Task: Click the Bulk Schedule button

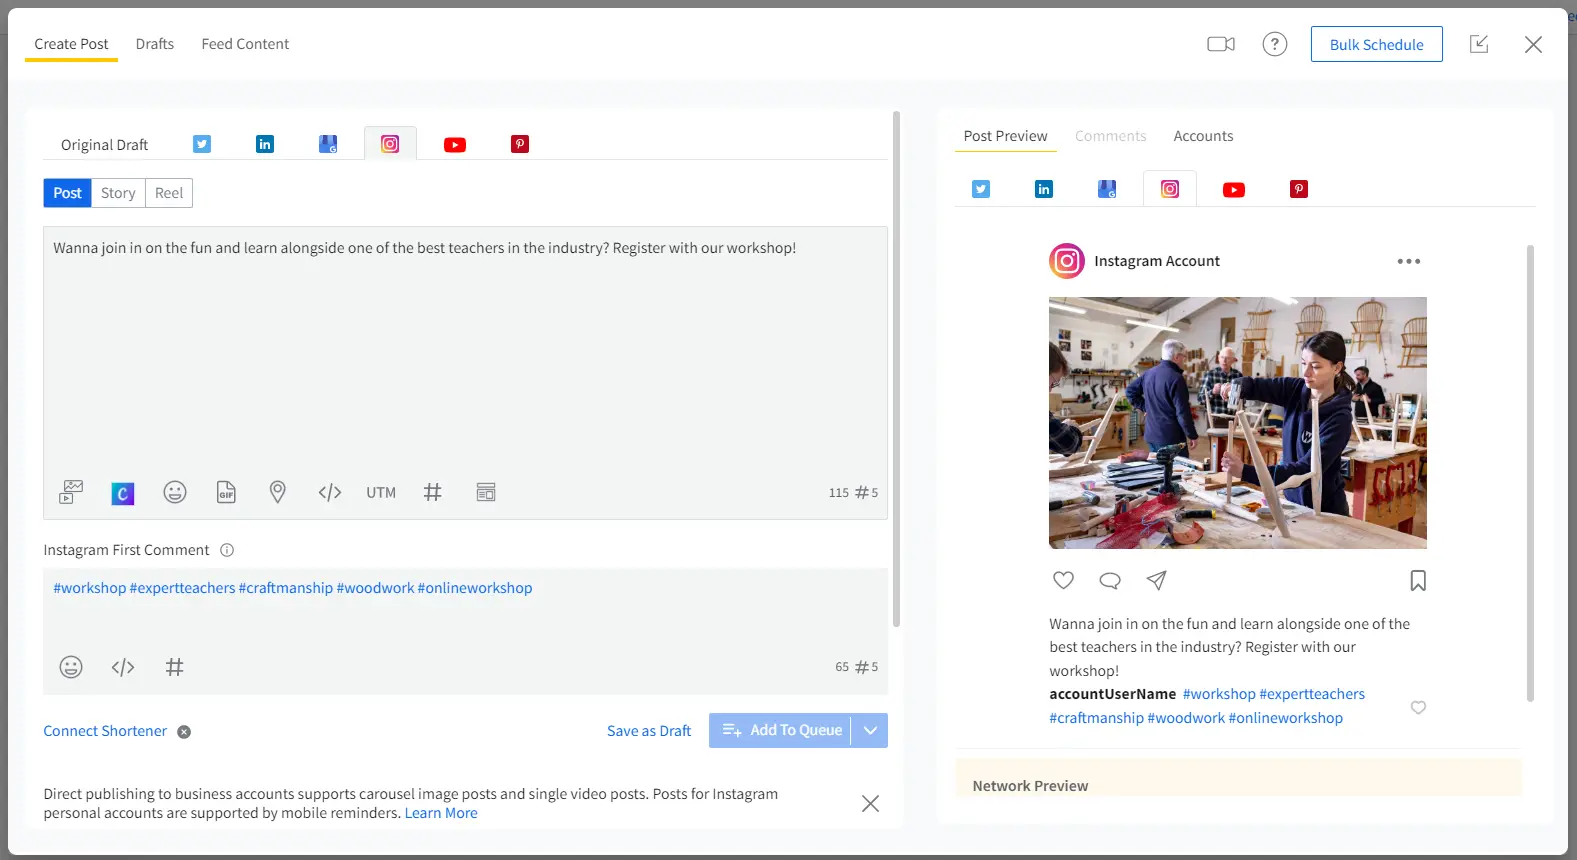Action: [x=1376, y=44]
